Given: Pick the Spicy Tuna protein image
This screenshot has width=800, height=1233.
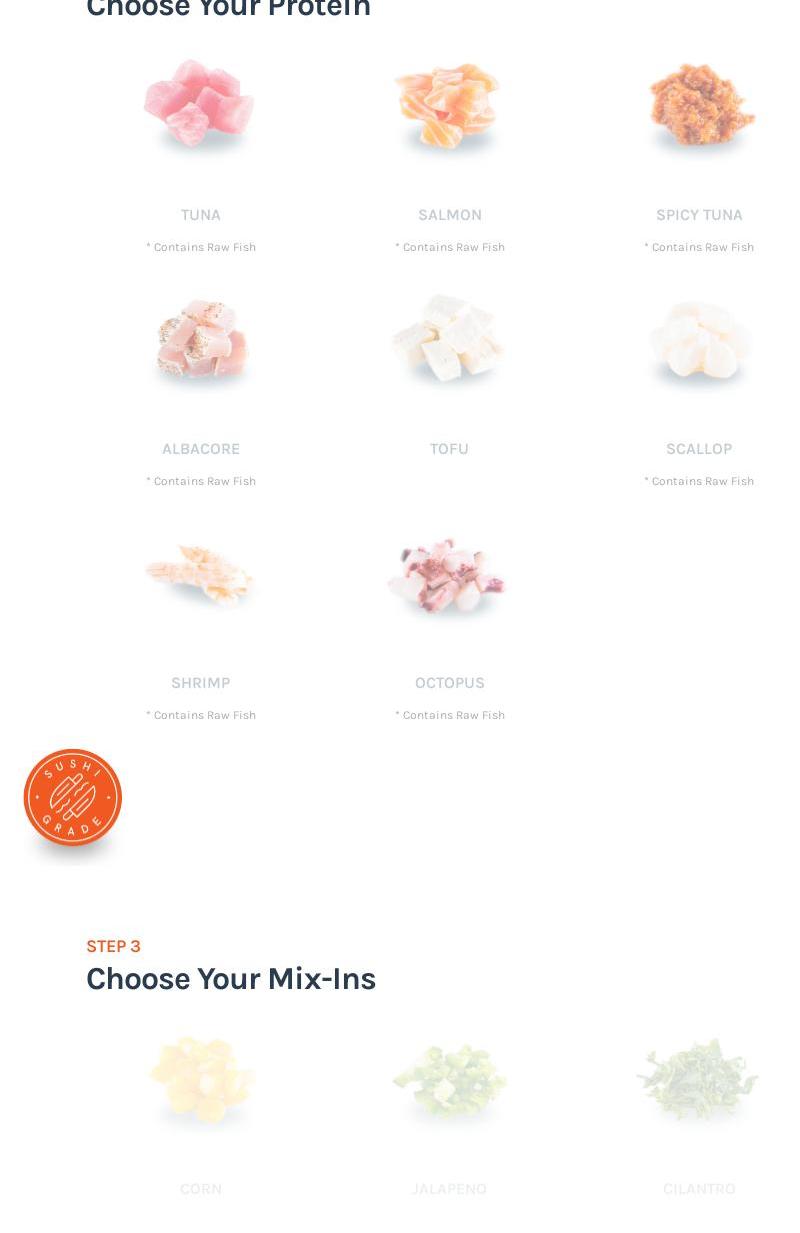Looking at the screenshot, I should tap(699, 106).
